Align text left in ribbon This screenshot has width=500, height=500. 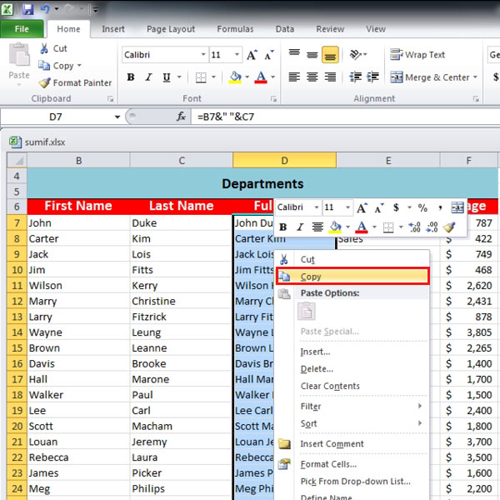(x=294, y=77)
